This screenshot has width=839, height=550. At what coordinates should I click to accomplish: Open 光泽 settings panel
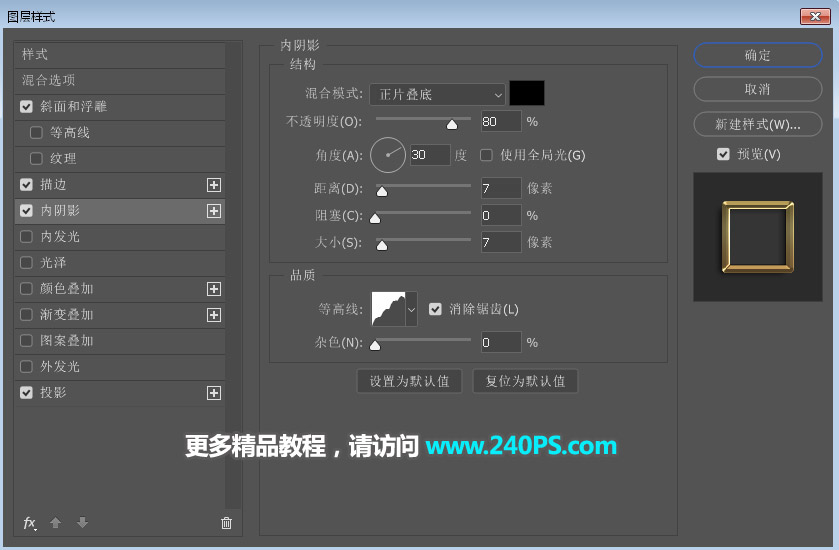pos(120,263)
